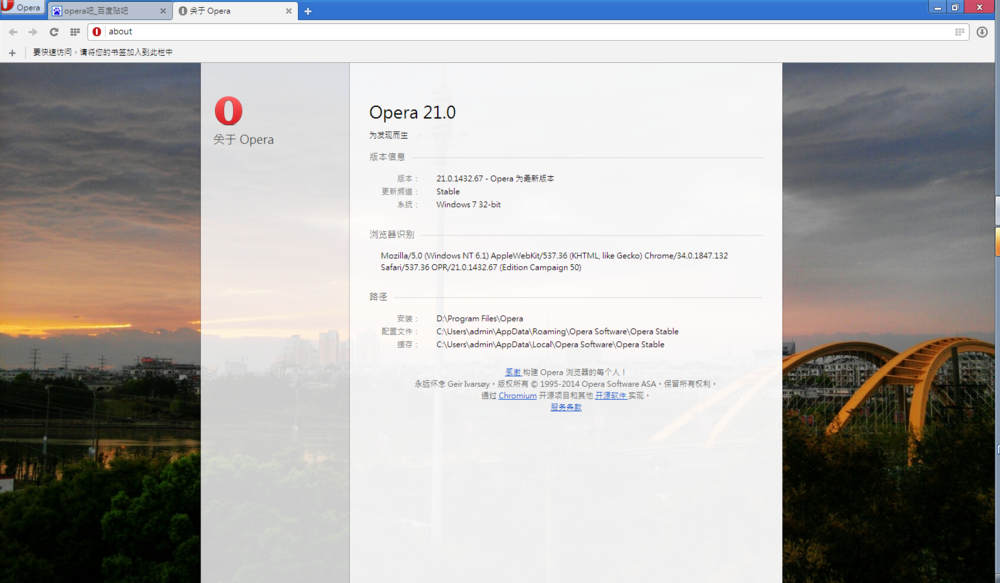Click the Opera 21.0 heading
This screenshot has width=1000, height=583.
pyautogui.click(x=412, y=113)
